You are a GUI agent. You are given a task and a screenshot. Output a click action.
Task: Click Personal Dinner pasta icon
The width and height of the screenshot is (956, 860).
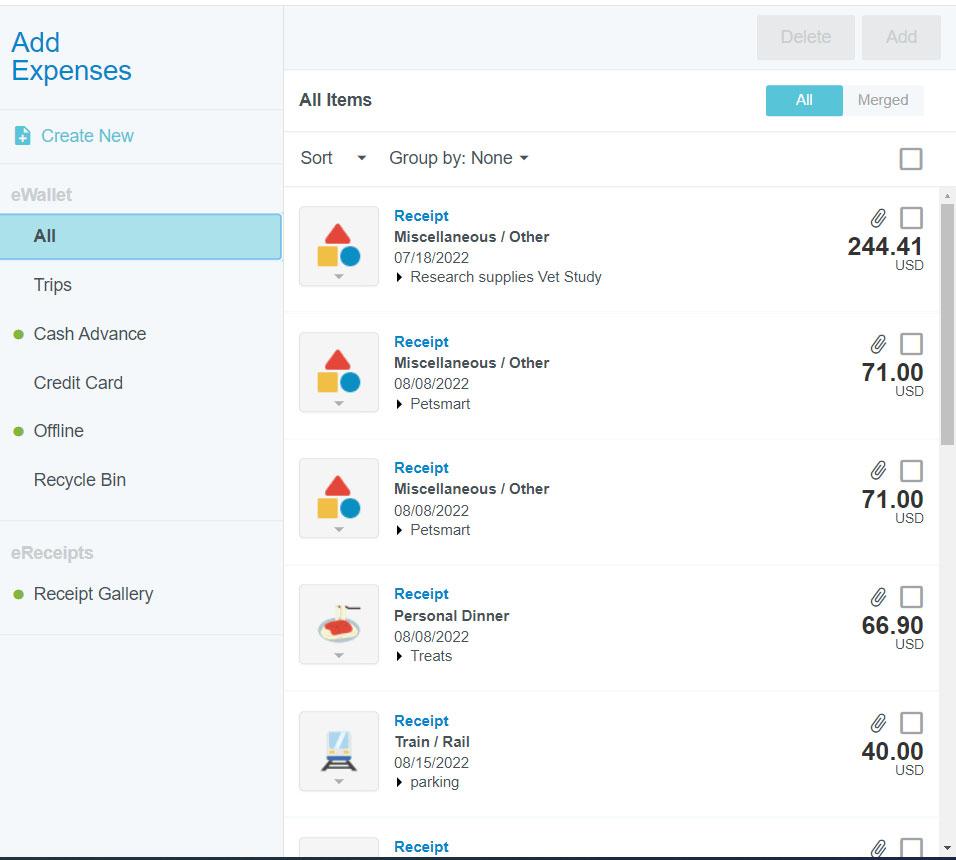pyautogui.click(x=339, y=624)
